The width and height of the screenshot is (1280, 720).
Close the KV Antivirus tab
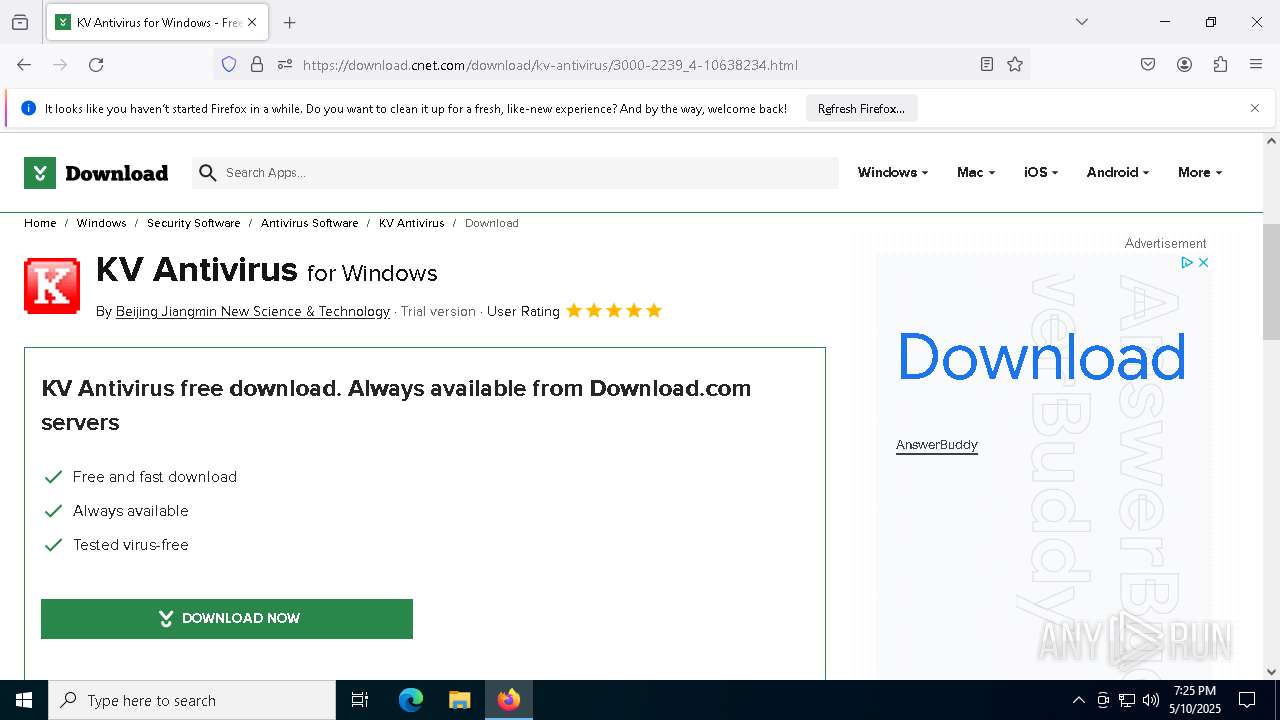click(x=252, y=22)
